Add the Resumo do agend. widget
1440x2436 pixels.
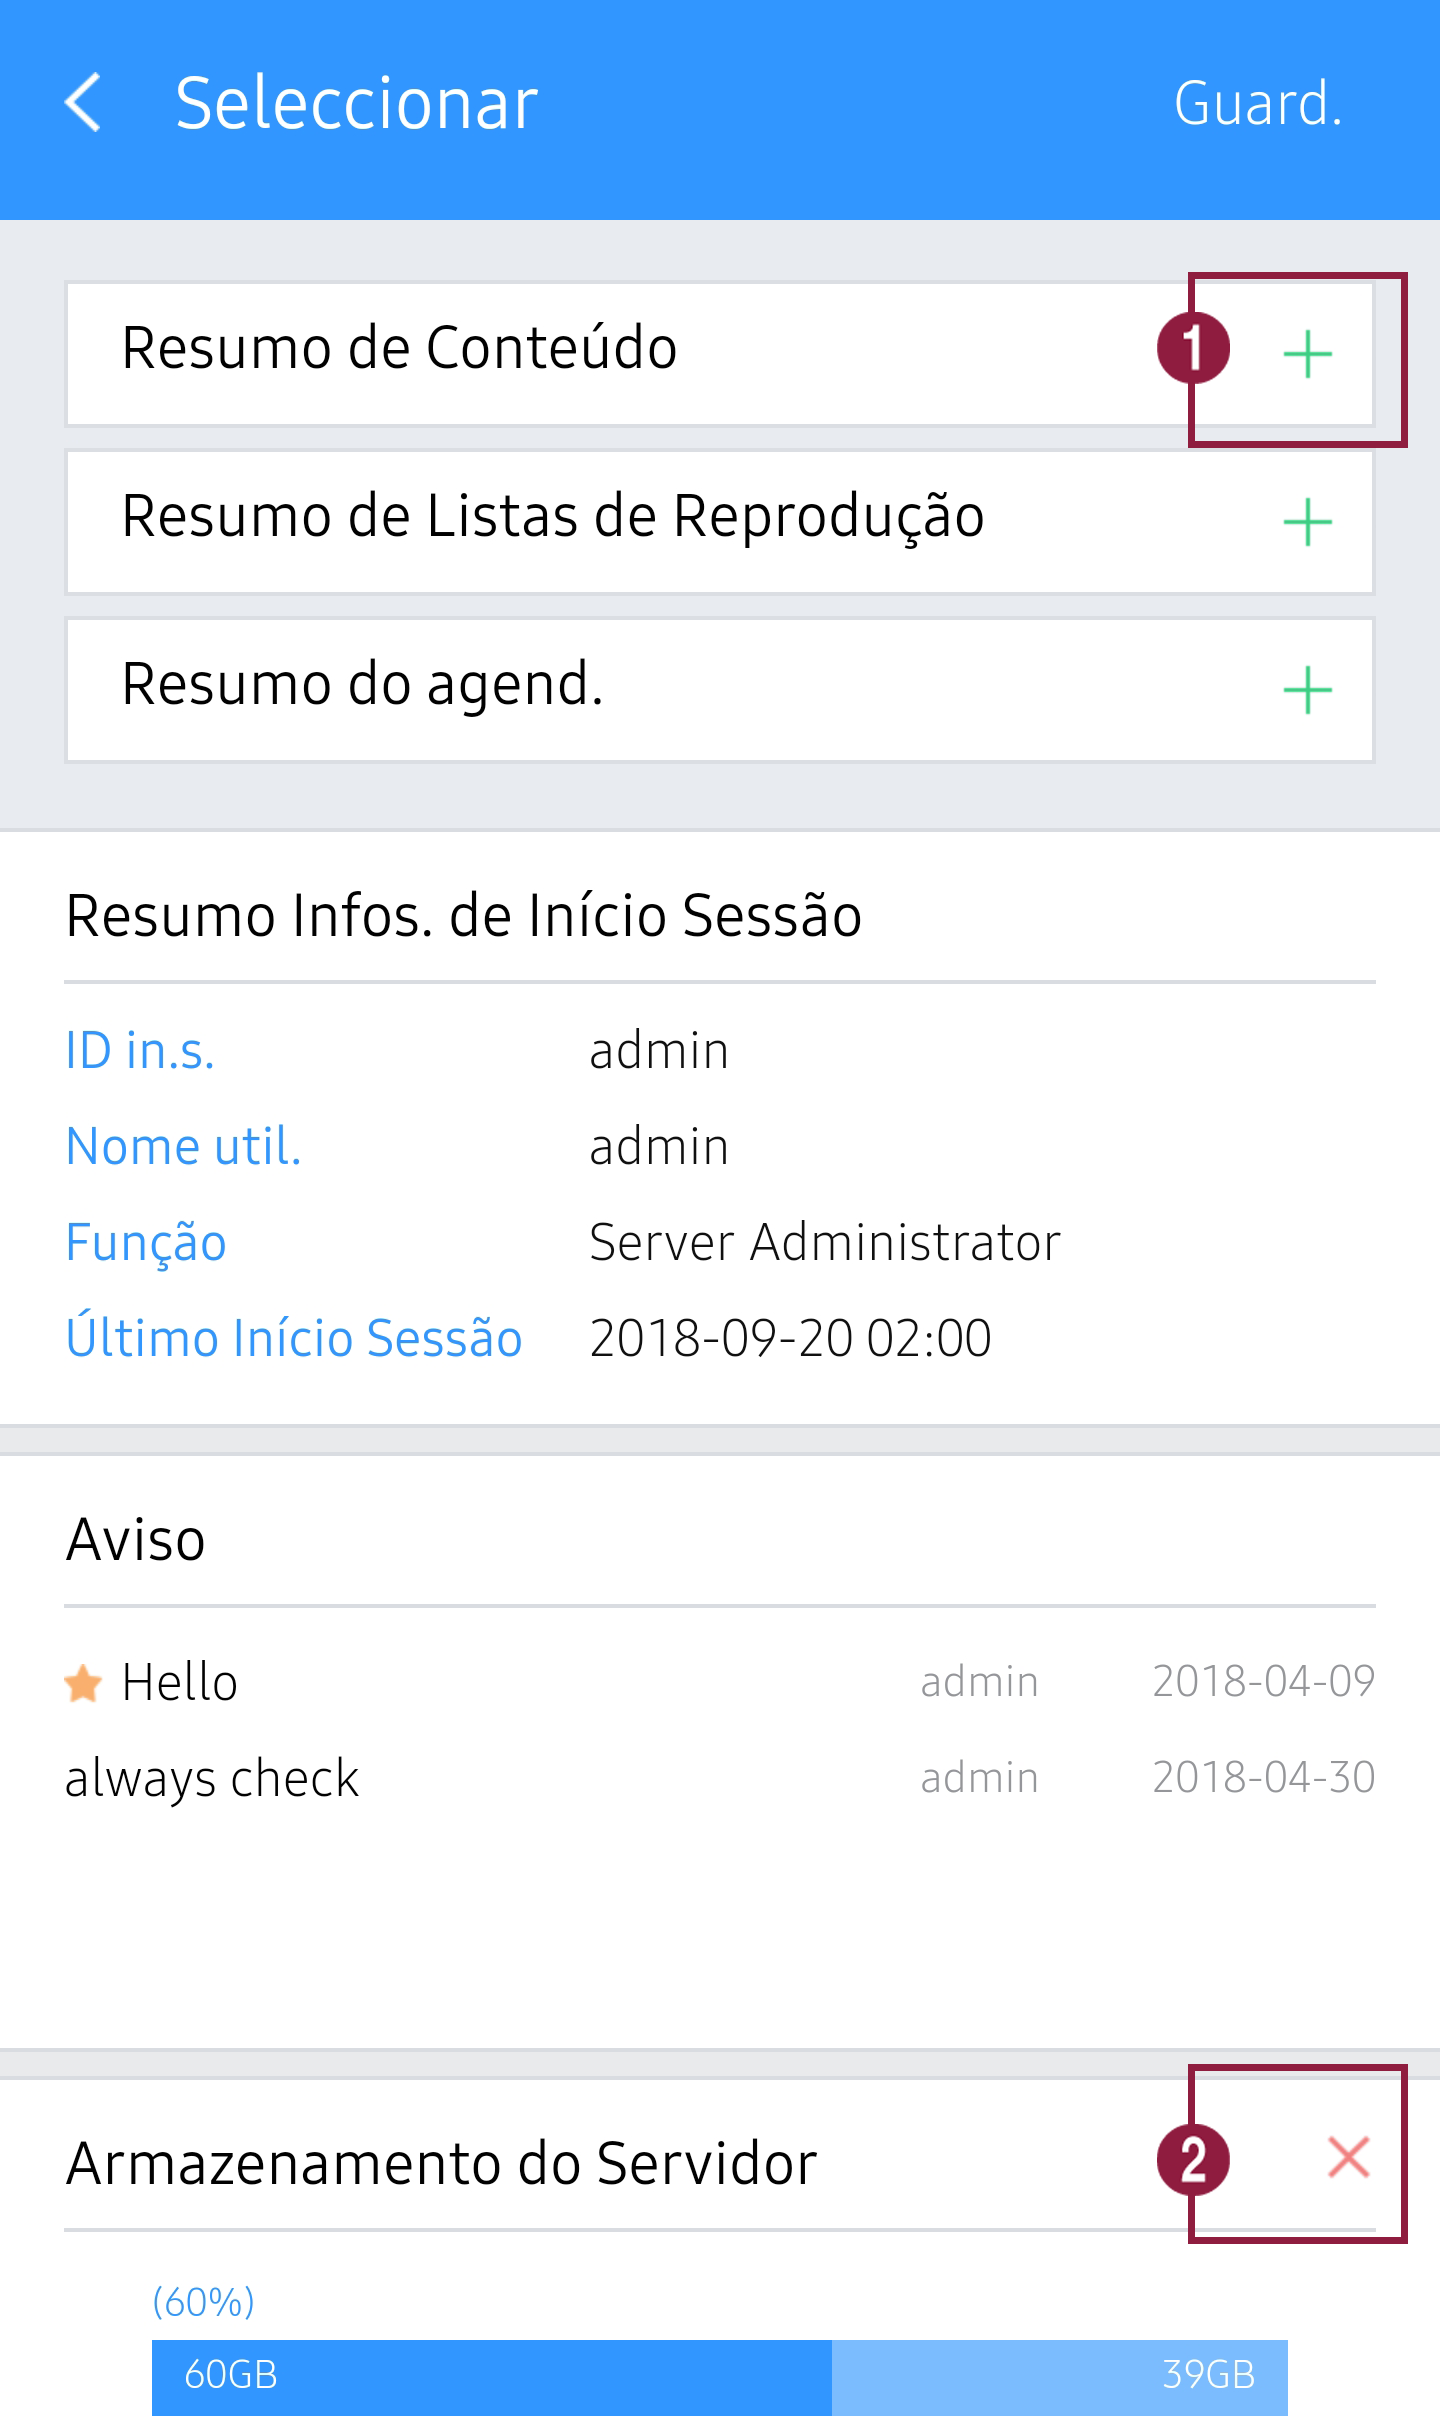(1307, 691)
